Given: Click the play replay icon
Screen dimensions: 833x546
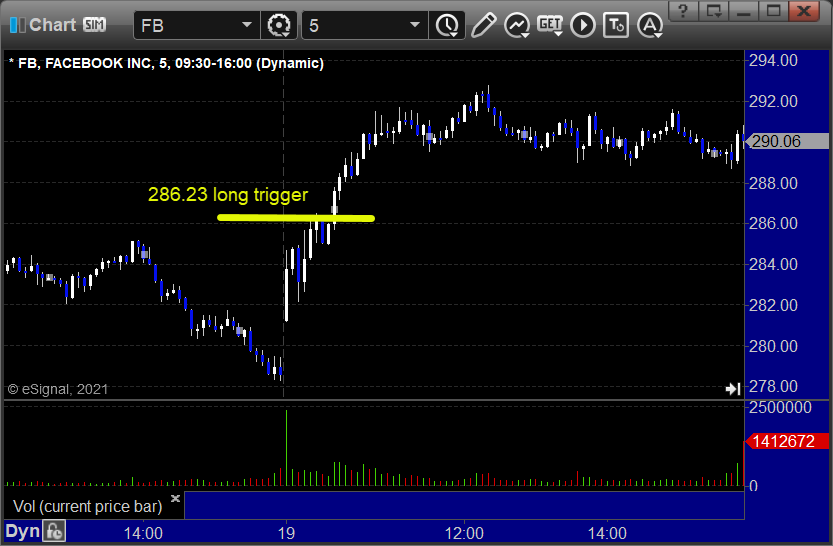Looking at the screenshot, I should point(583,25).
